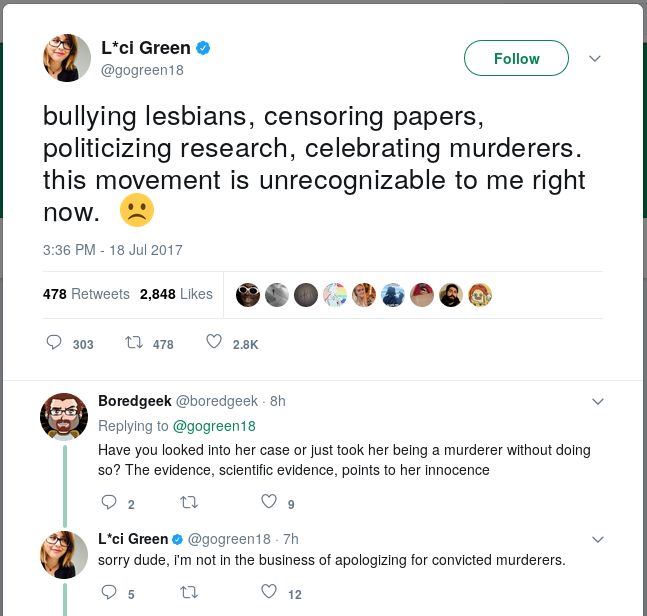Like the main tweet with heart icon
Viewport: 647px width, 616px height.
pos(214,342)
